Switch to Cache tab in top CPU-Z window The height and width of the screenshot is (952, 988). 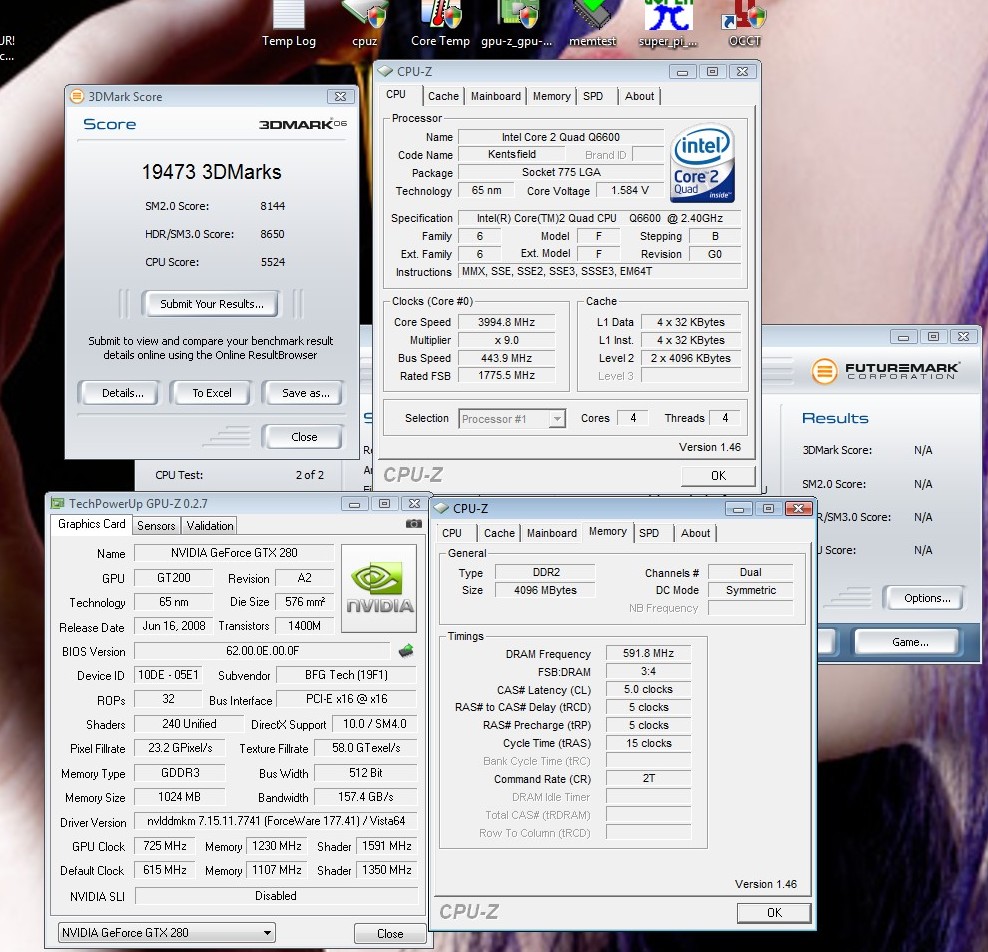(444, 96)
